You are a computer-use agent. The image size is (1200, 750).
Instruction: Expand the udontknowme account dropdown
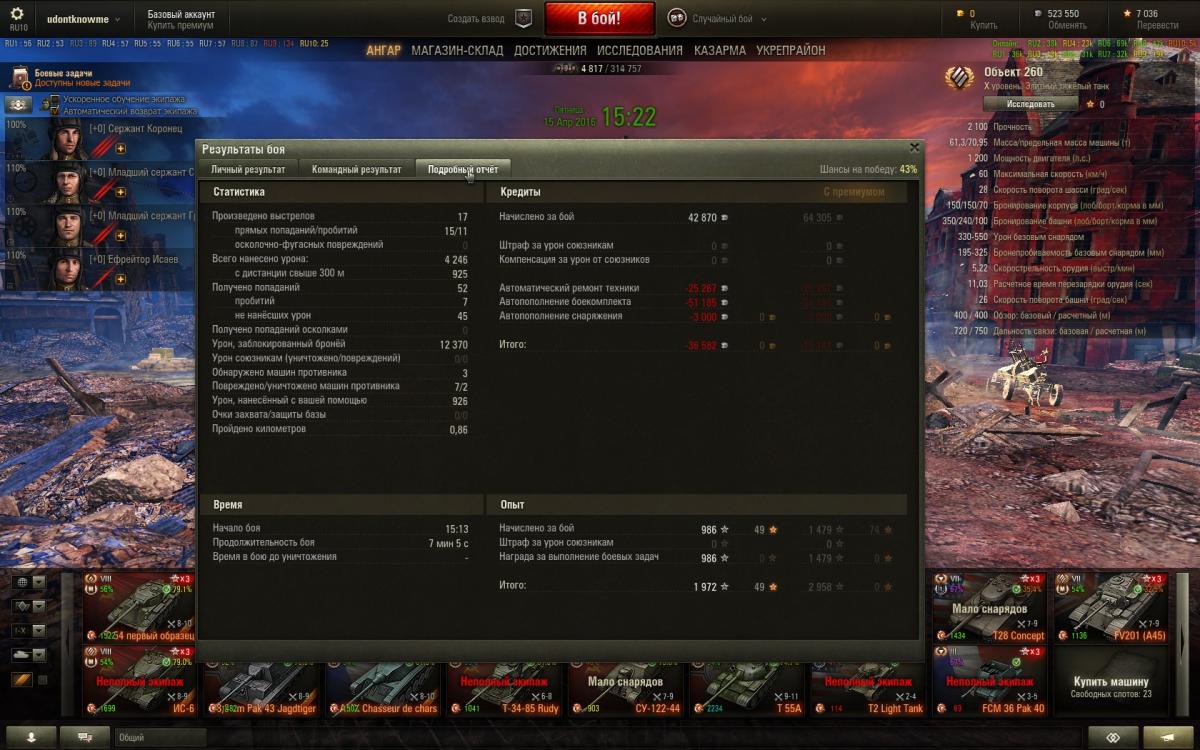(84, 19)
